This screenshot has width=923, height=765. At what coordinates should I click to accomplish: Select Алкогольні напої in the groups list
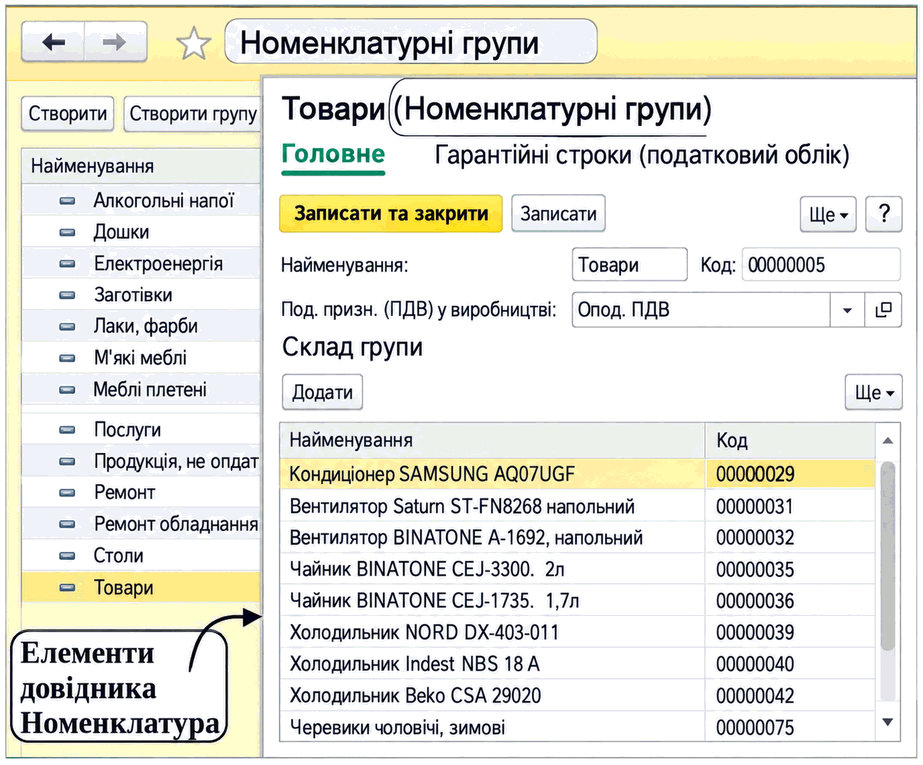coord(141,201)
